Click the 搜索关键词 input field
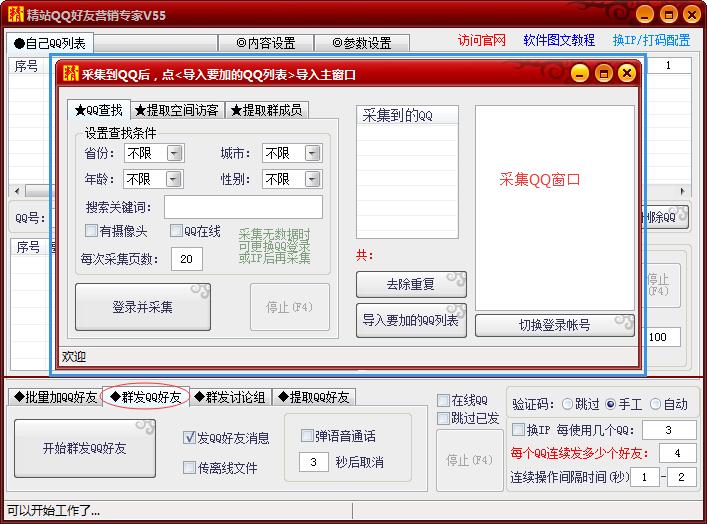This screenshot has height=524, width=707. 243,207
